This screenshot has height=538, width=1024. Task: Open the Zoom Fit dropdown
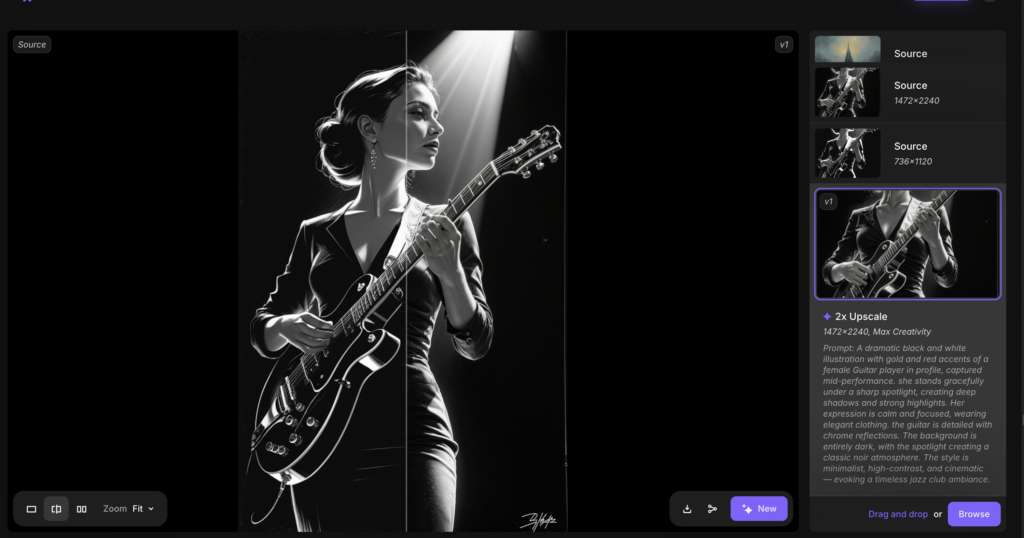129,509
